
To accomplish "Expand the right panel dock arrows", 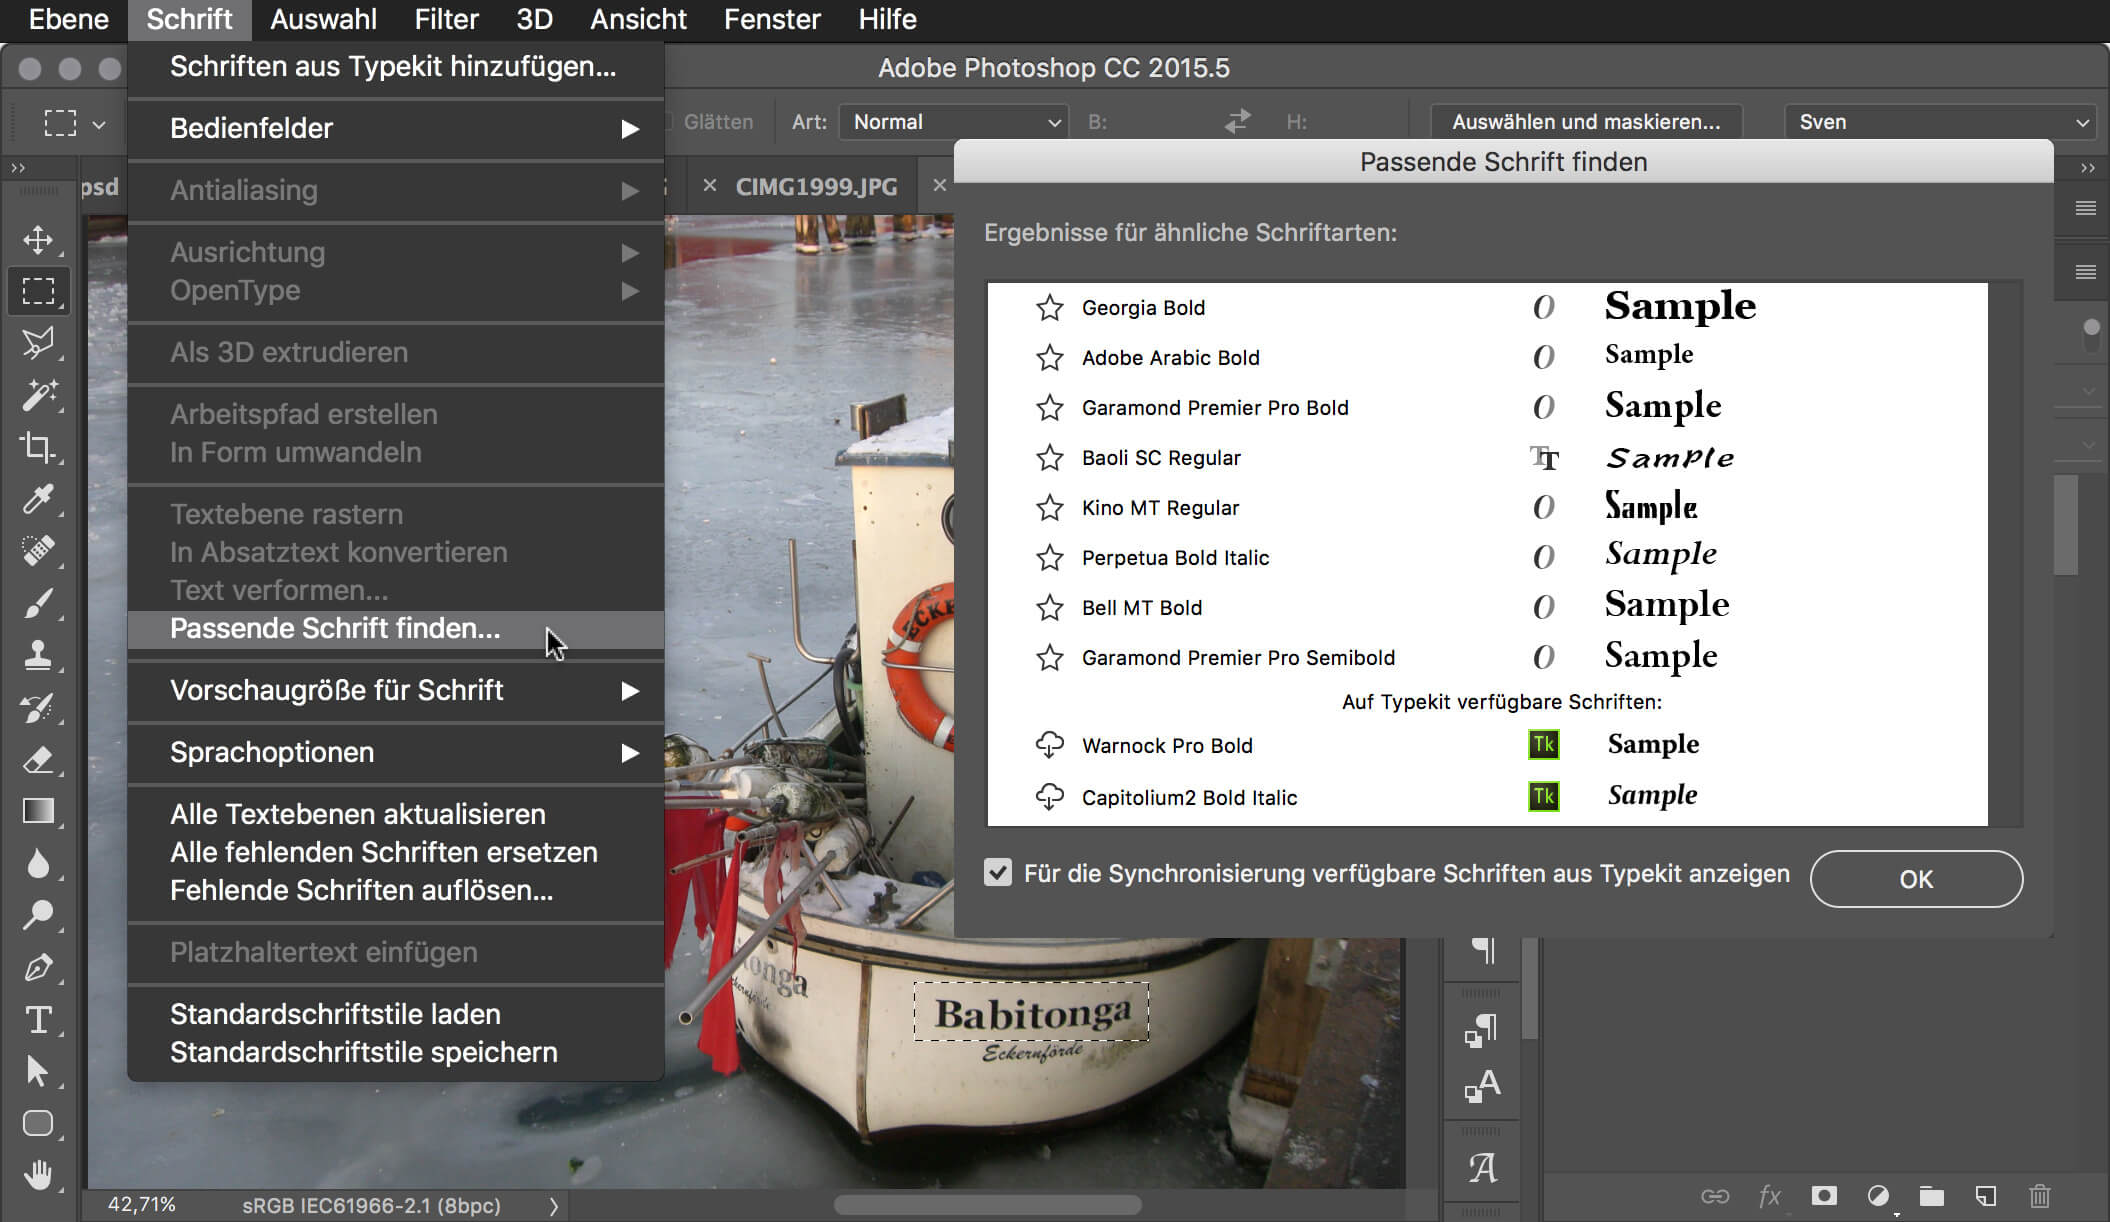I will coord(2087,168).
